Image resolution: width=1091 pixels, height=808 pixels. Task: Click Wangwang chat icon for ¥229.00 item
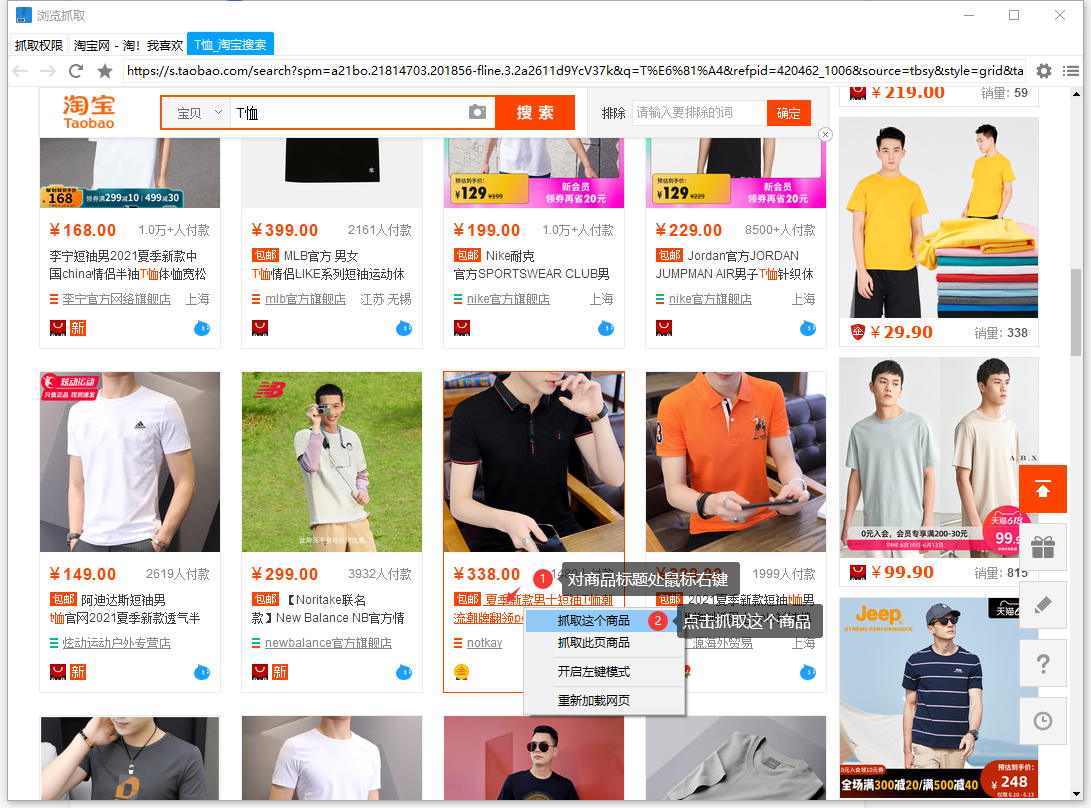[808, 328]
